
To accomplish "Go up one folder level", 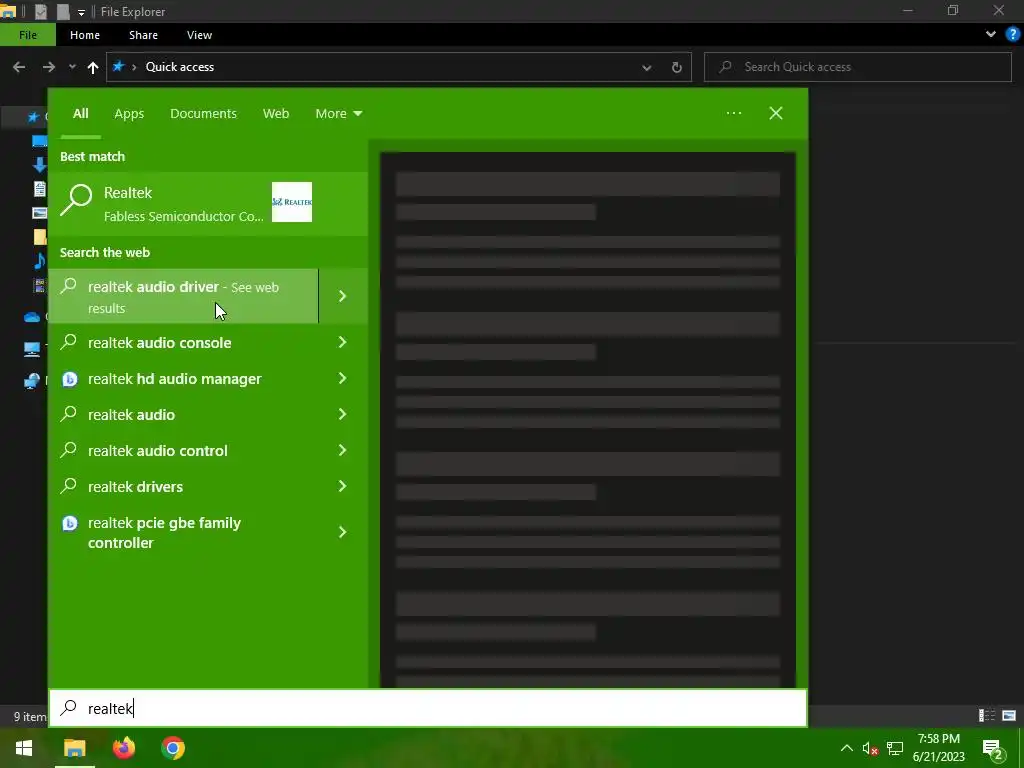I will click(x=93, y=67).
